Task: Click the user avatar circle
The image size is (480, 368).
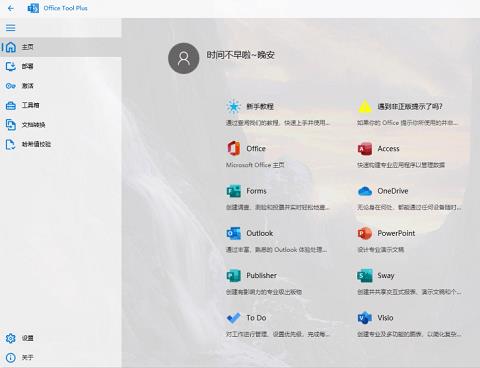Action: (x=184, y=58)
